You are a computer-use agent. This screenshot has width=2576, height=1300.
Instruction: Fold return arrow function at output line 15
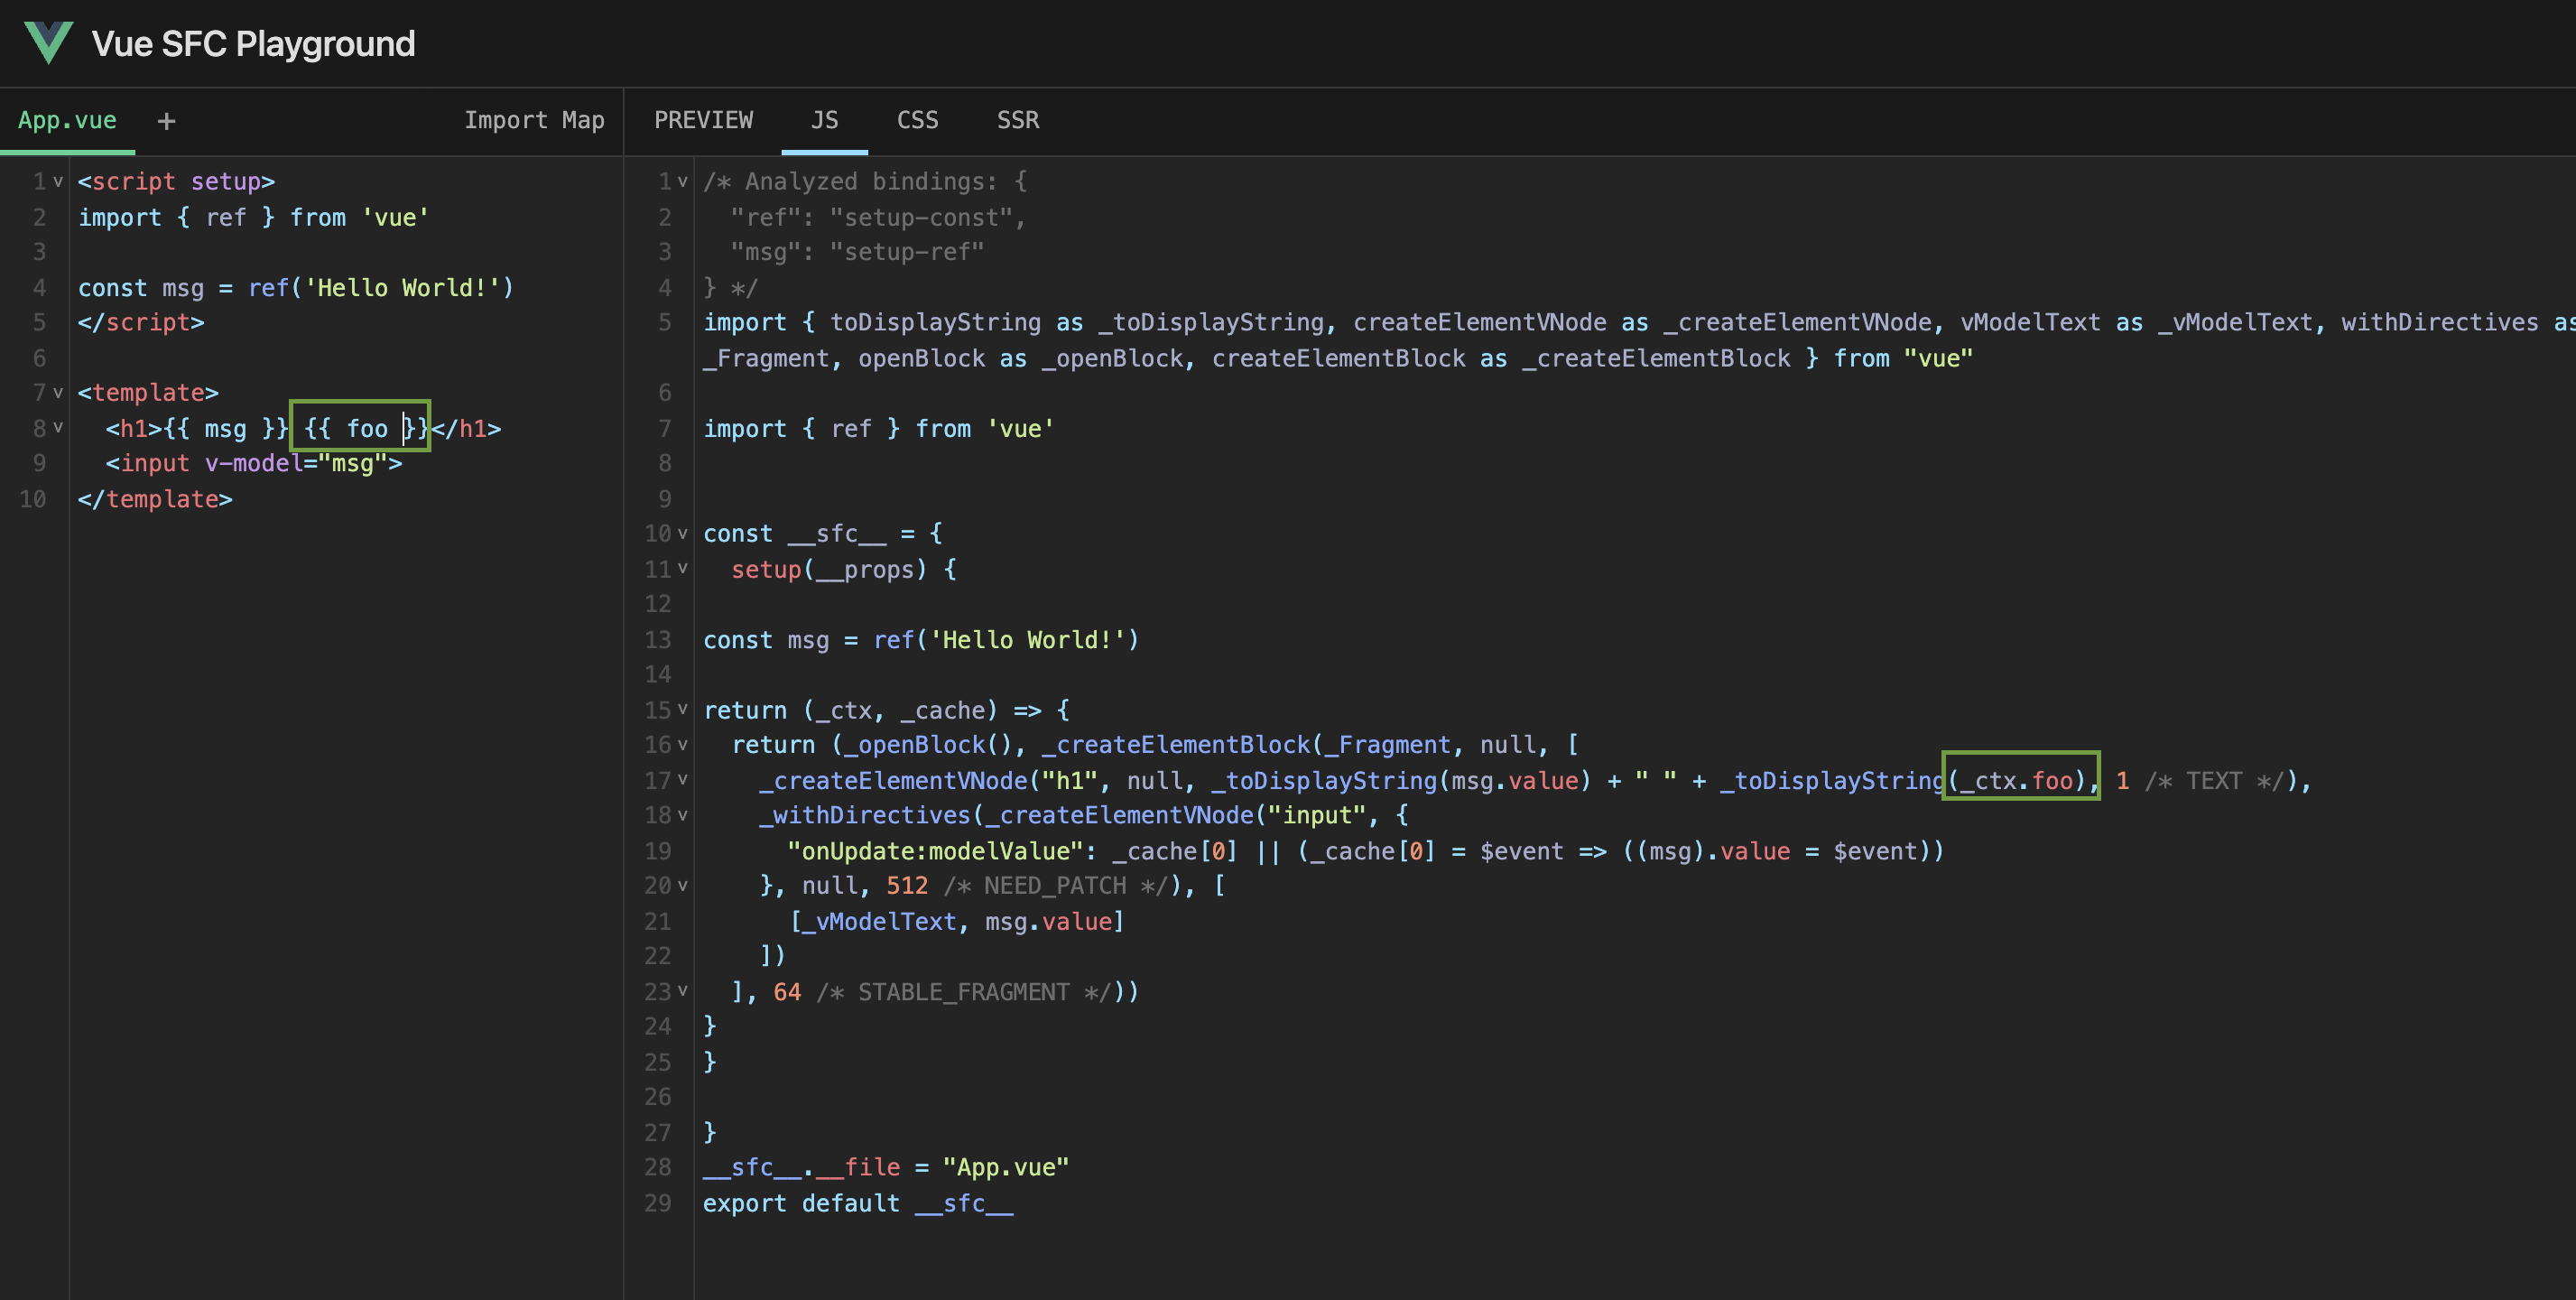[683, 710]
